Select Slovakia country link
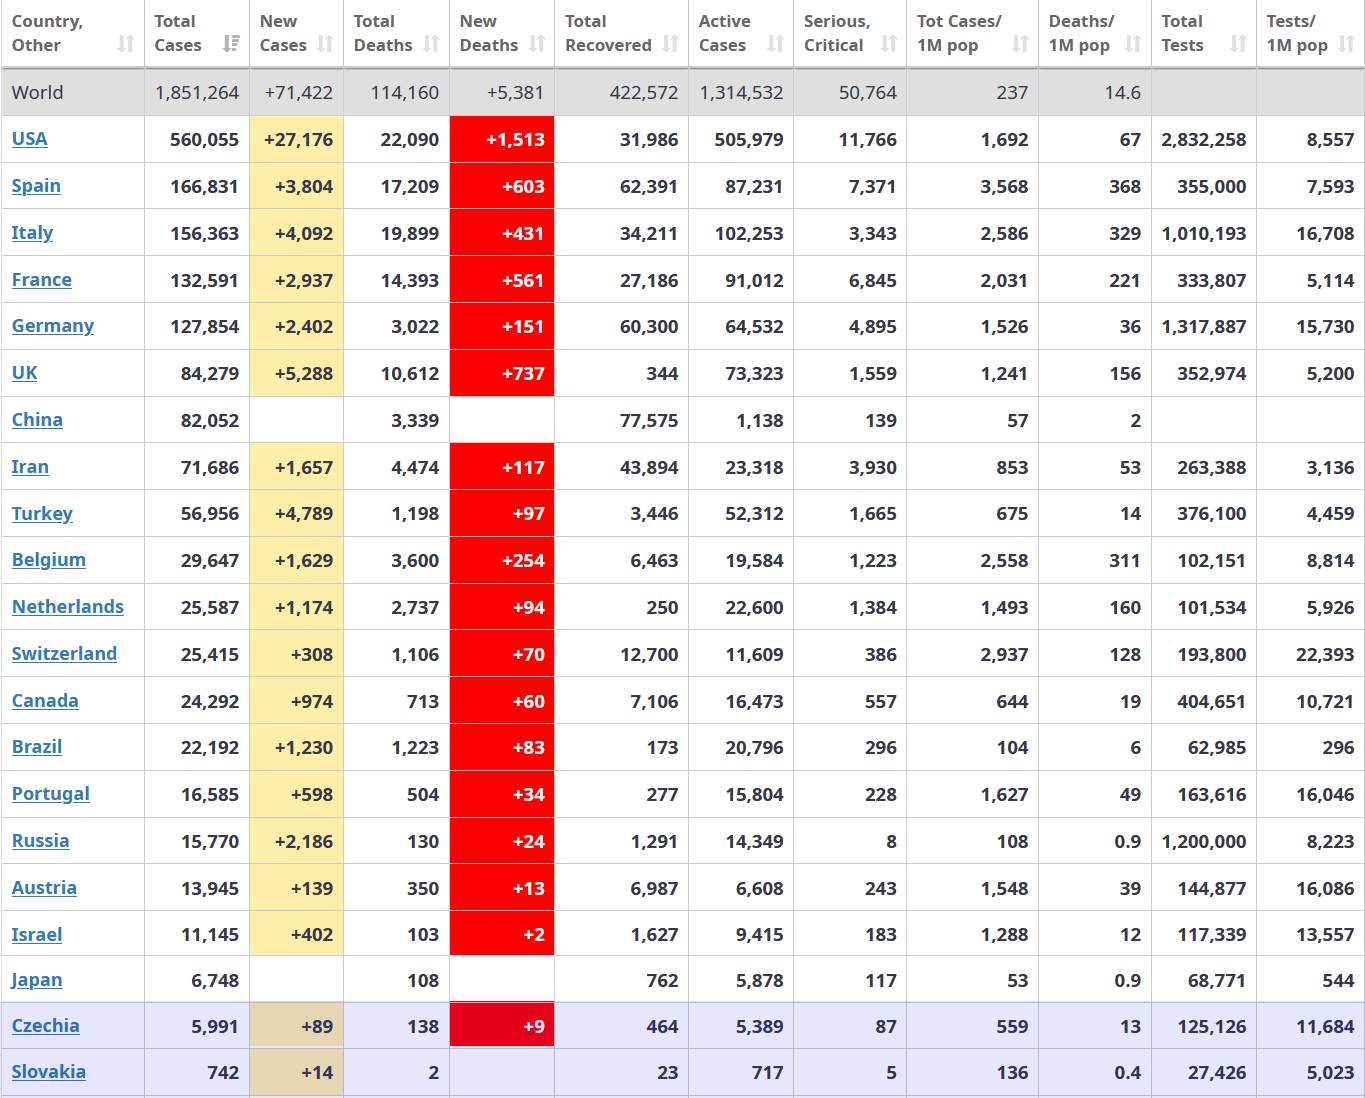This screenshot has height=1098, width=1365. (48, 1072)
